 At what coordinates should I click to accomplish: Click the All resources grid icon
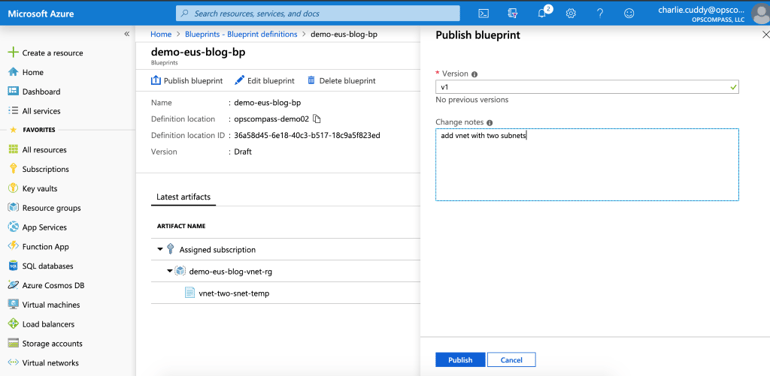point(13,150)
